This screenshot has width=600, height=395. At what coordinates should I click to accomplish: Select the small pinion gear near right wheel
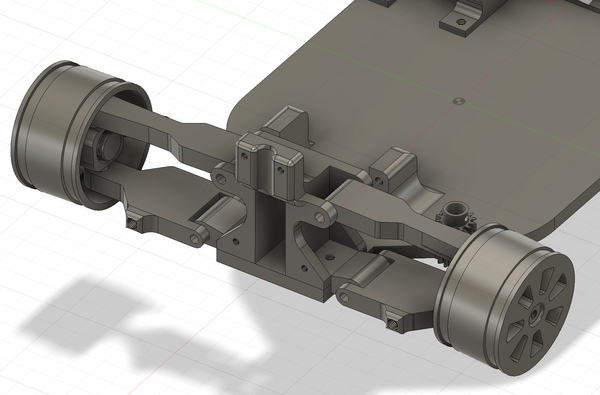457,217
